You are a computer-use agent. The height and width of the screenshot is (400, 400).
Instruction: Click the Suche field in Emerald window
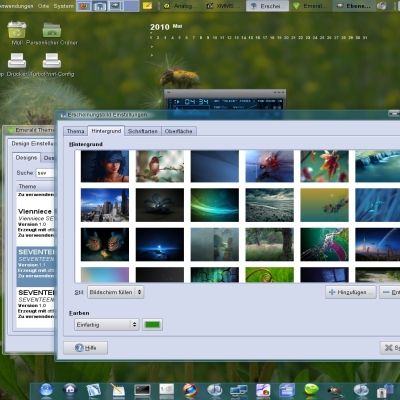pyautogui.click(x=45, y=173)
